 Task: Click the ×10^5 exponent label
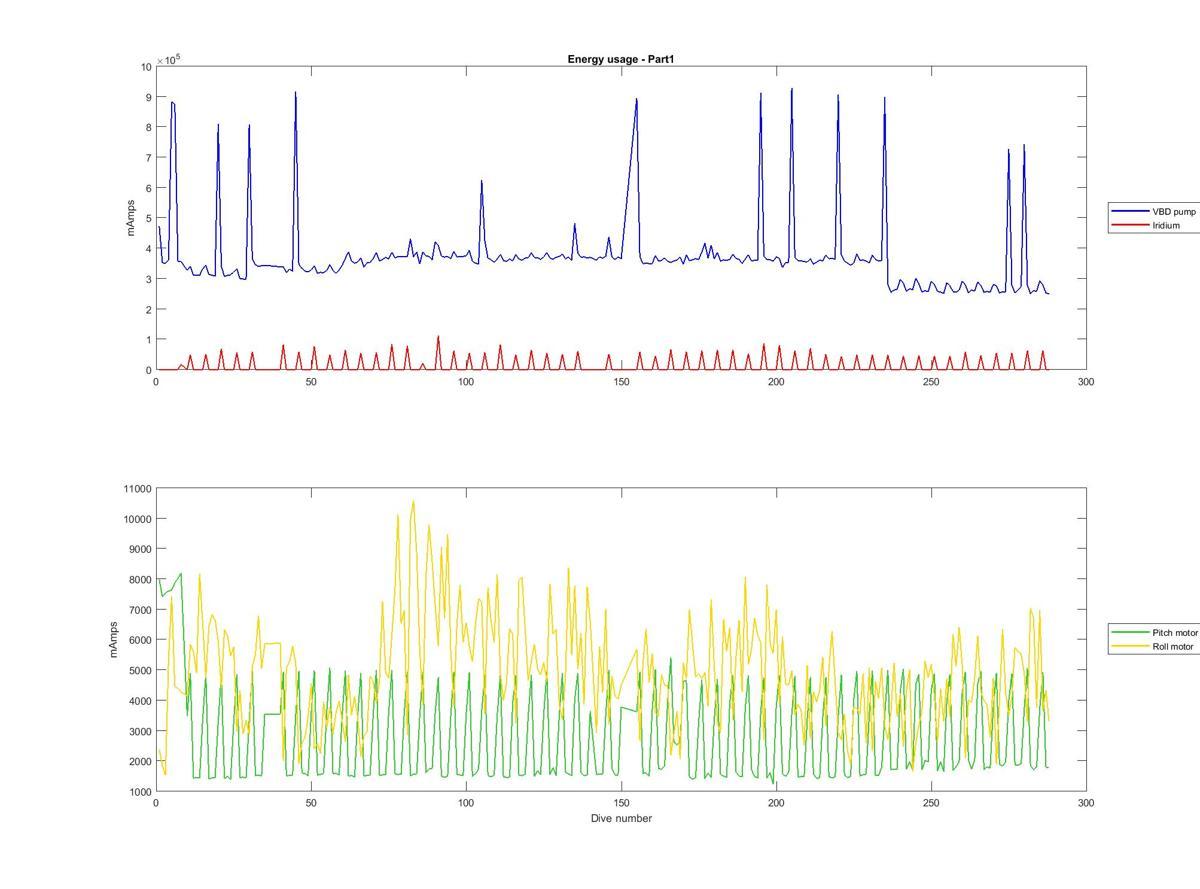pos(168,60)
